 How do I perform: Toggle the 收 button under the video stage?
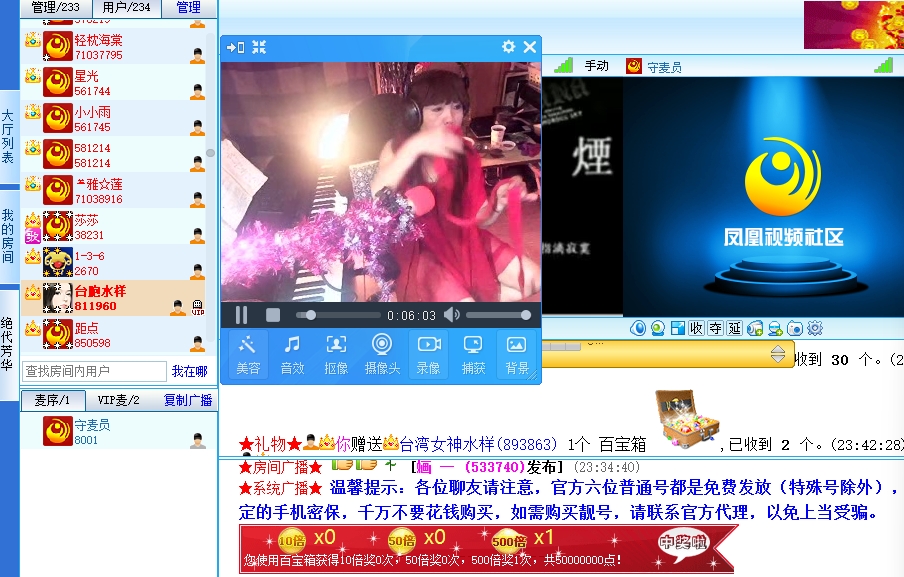click(x=695, y=328)
